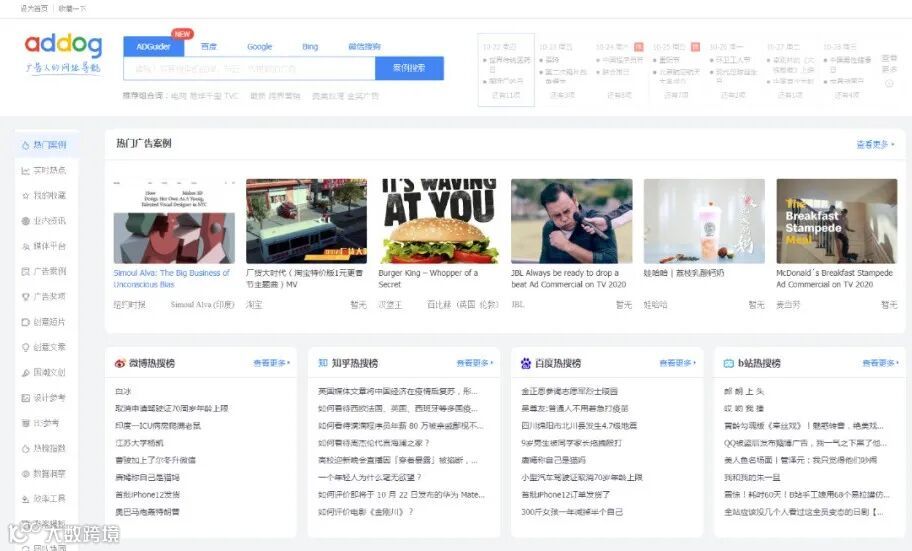
Task: Expand 查看更多 for 热门广告案例
Action: 875,144
